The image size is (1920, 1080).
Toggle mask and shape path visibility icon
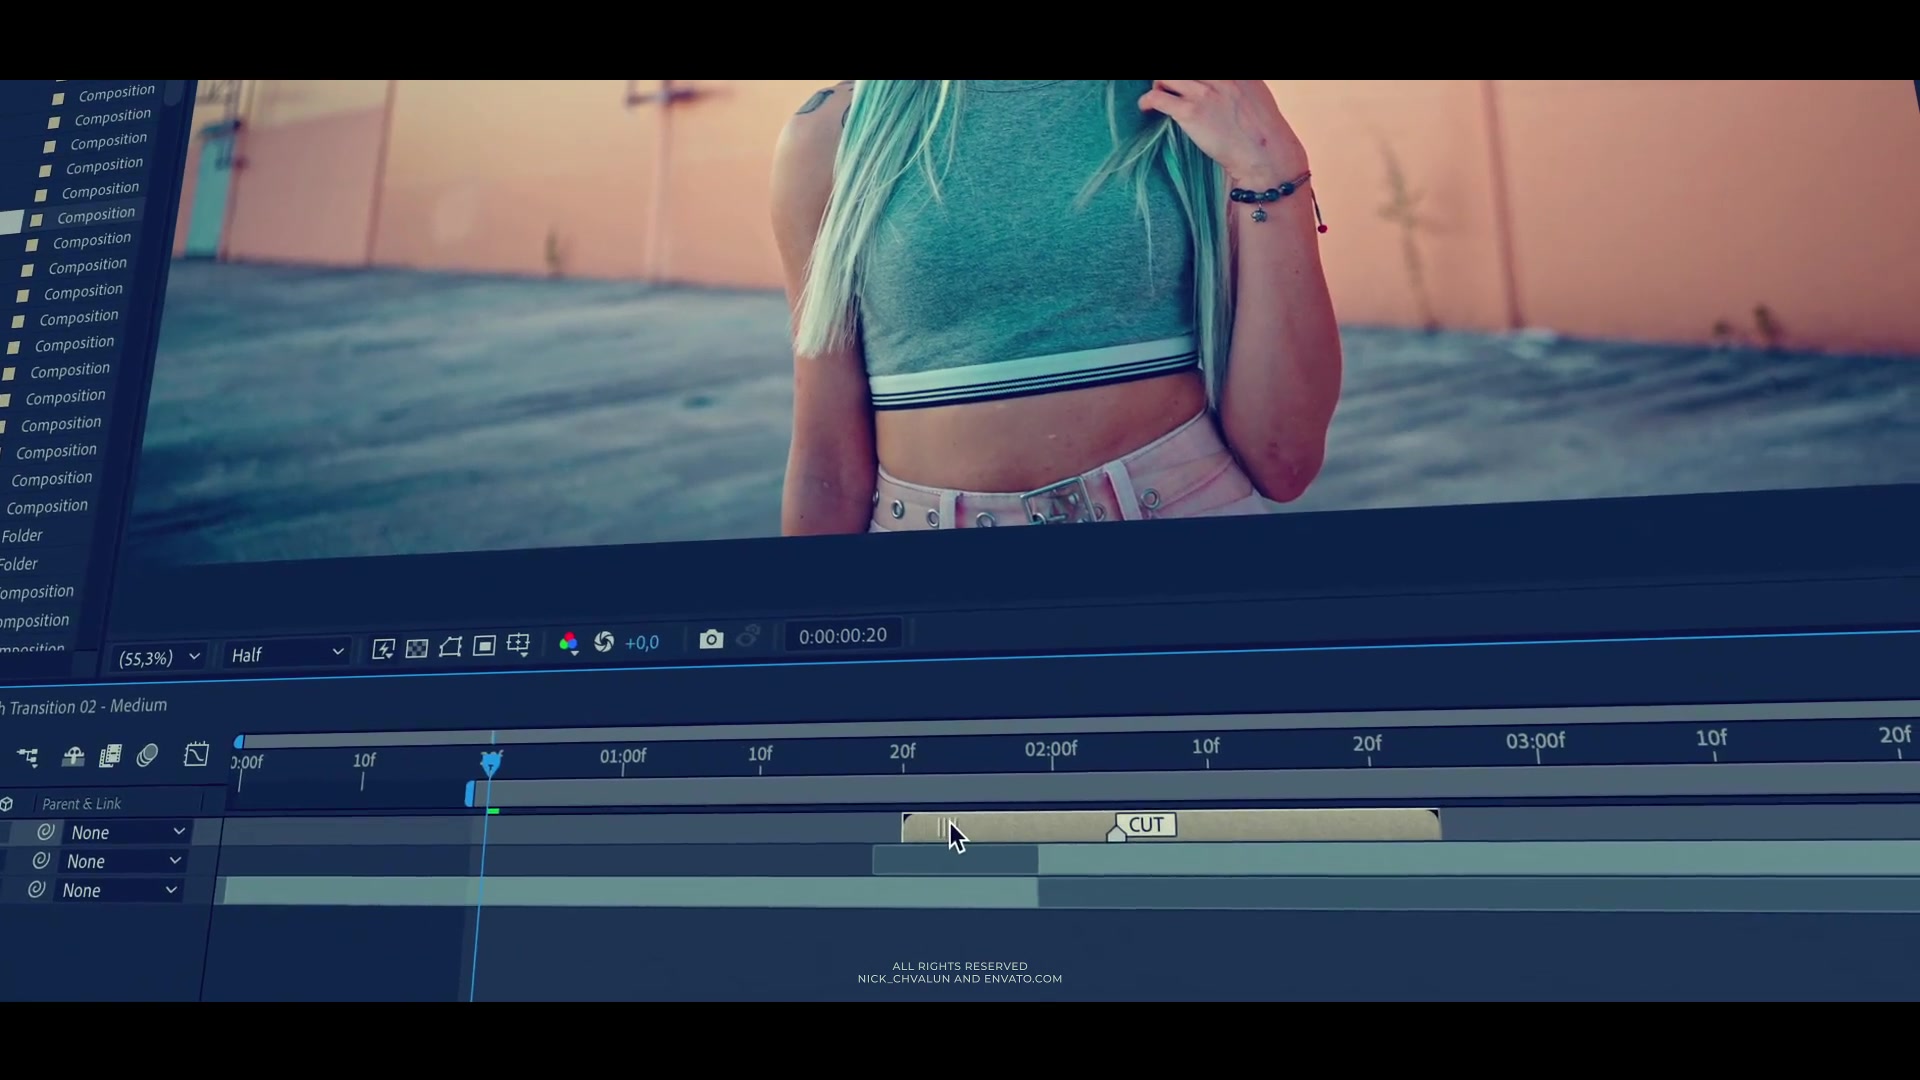coord(450,647)
